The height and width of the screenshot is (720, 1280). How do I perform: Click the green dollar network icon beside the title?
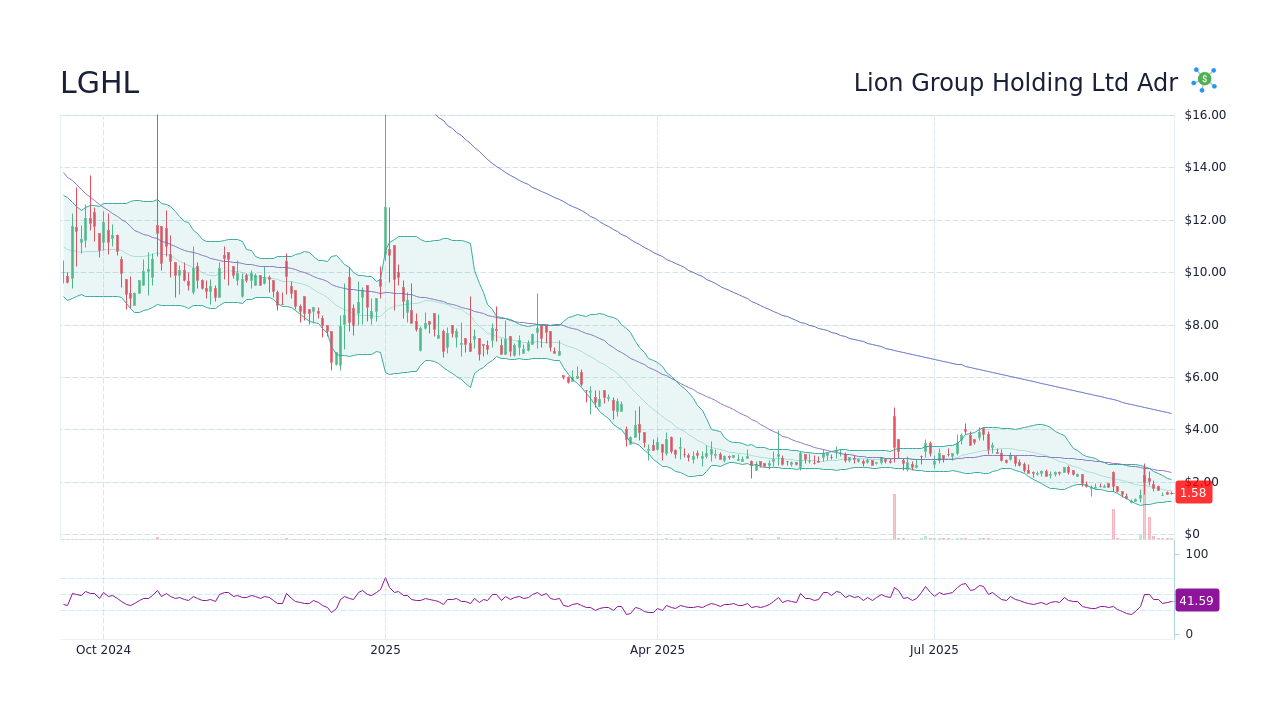pos(1202,79)
